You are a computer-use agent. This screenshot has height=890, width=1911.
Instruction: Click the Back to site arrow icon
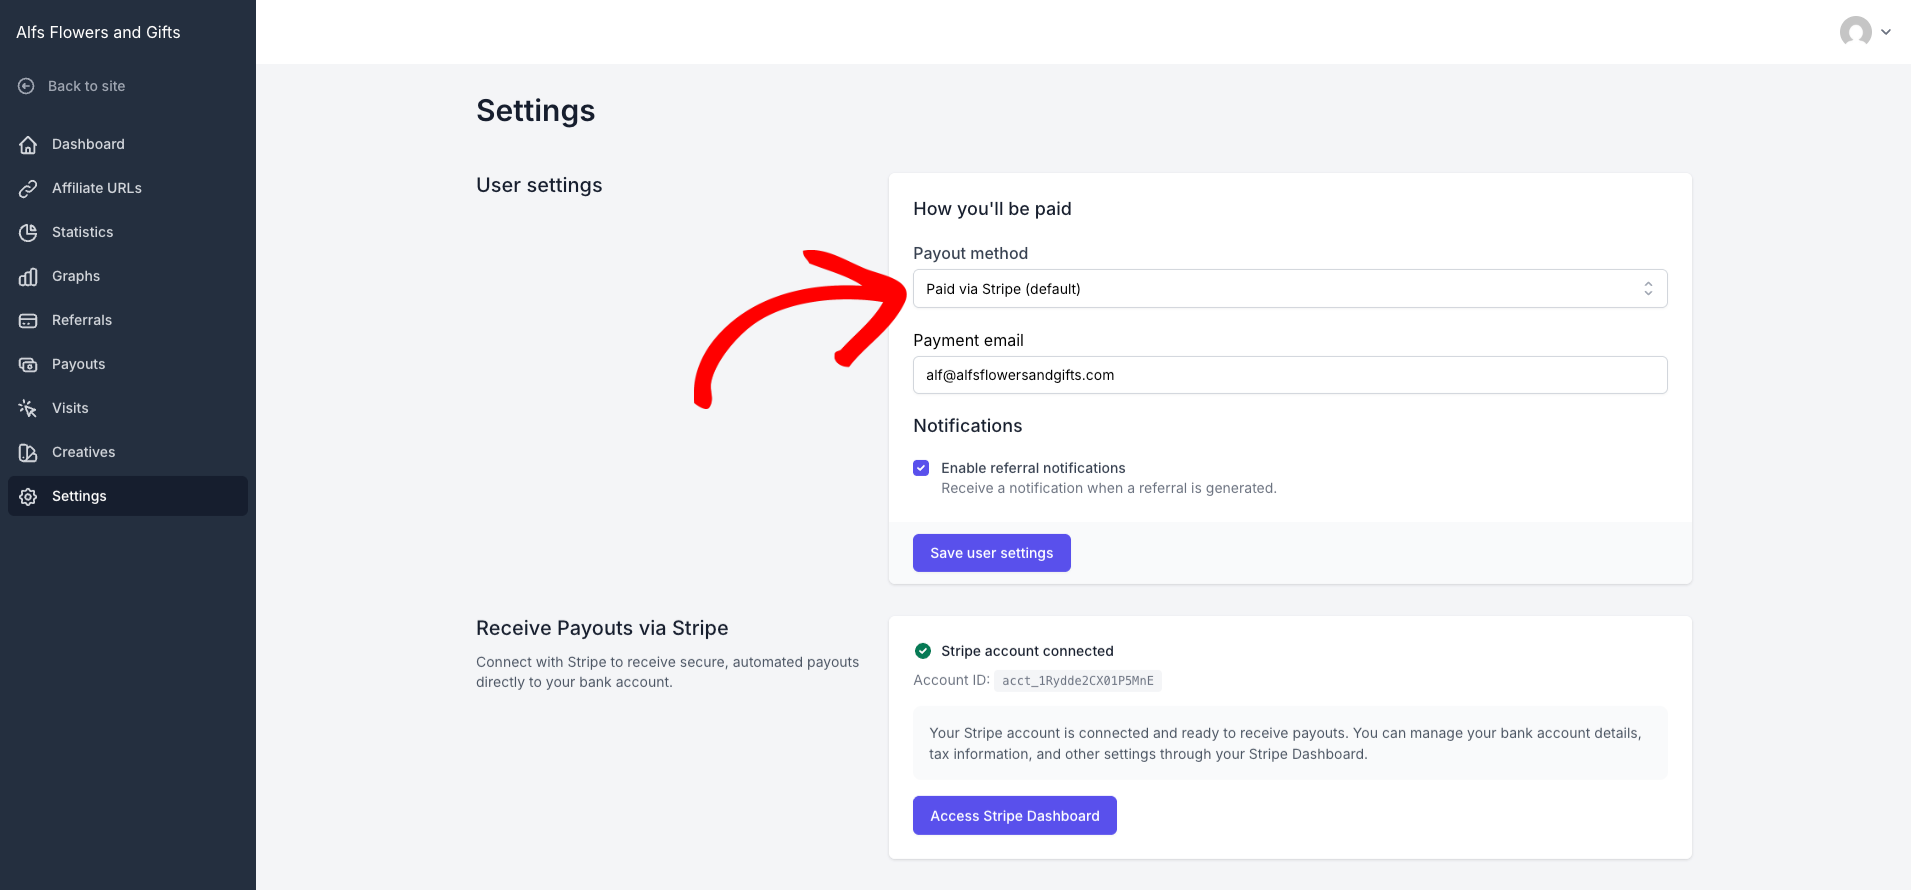click(x=26, y=86)
